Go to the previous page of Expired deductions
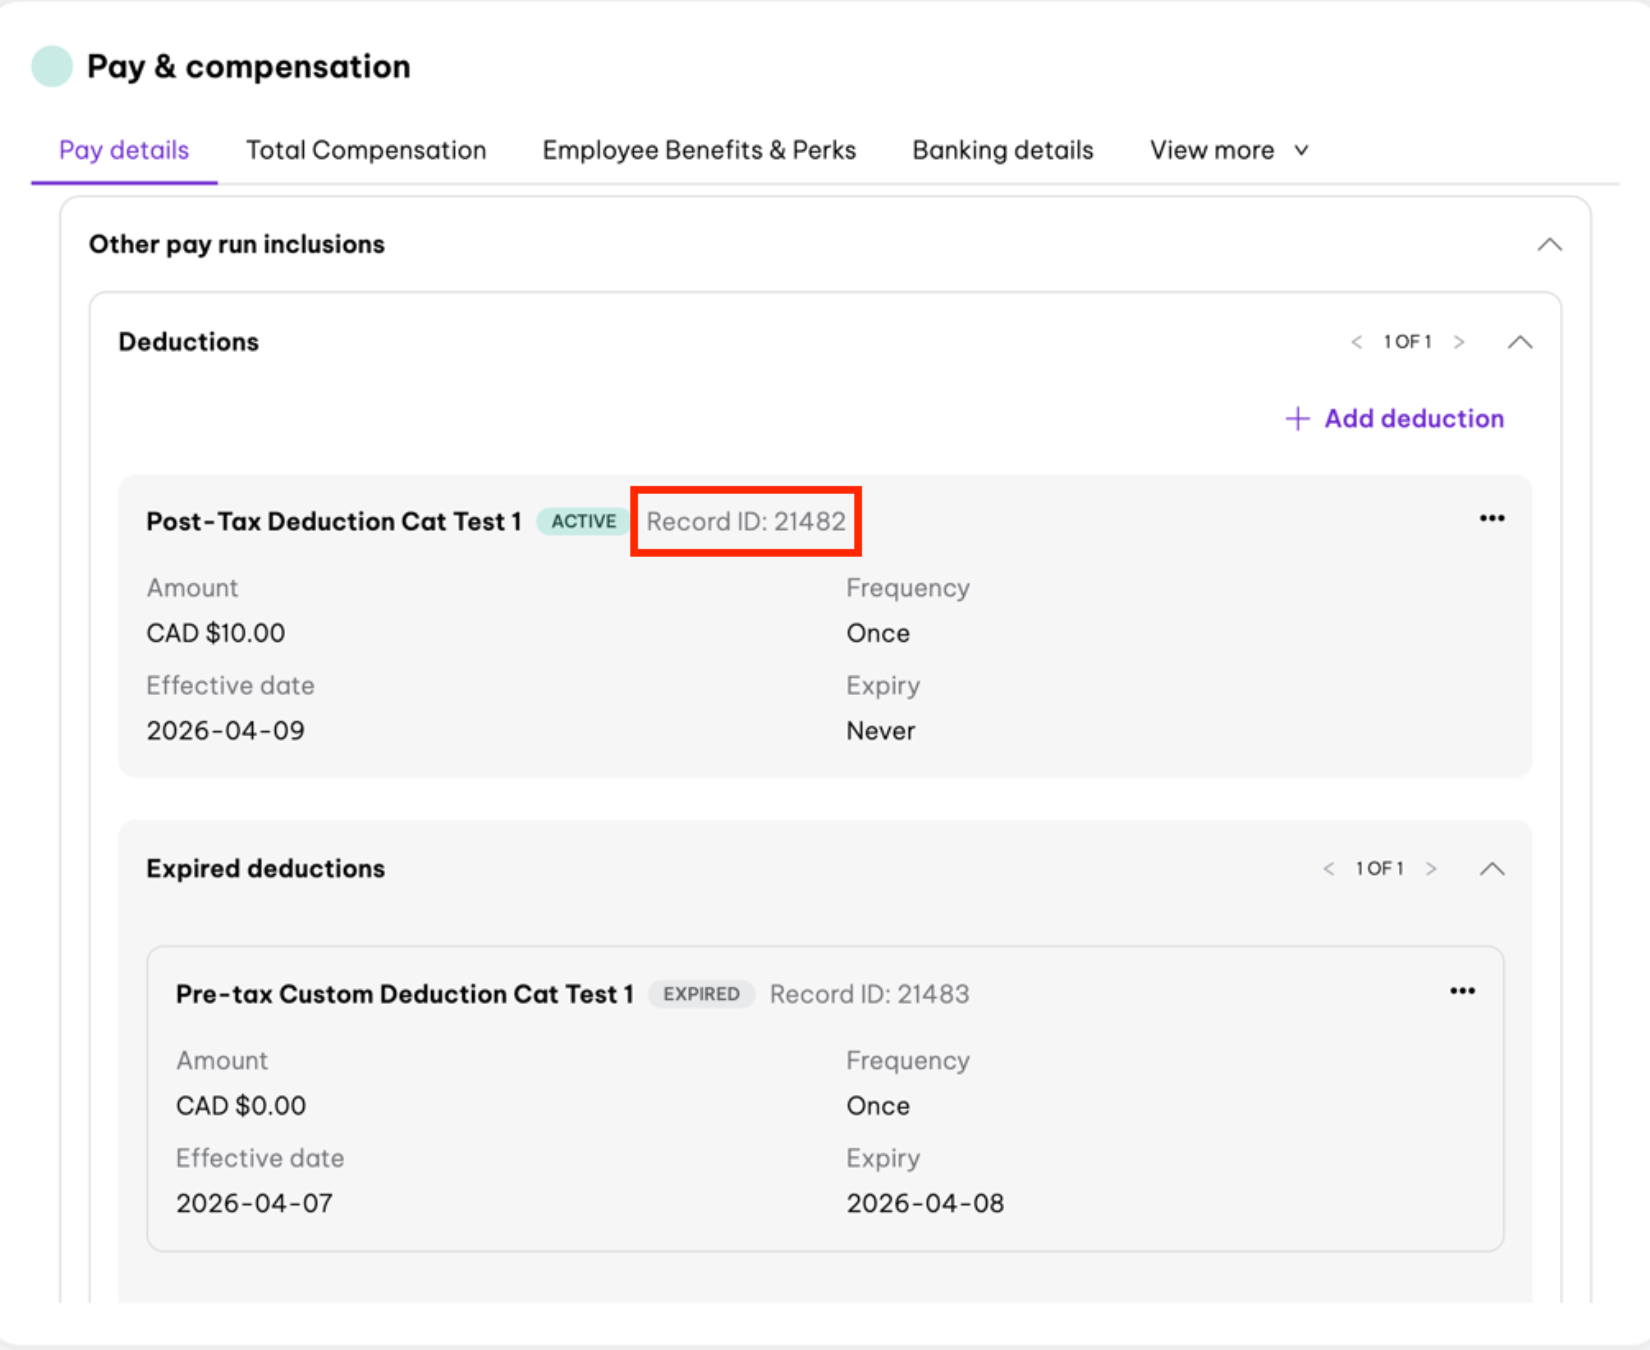The width and height of the screenshot is (1650, 1350). (1328, 869)
